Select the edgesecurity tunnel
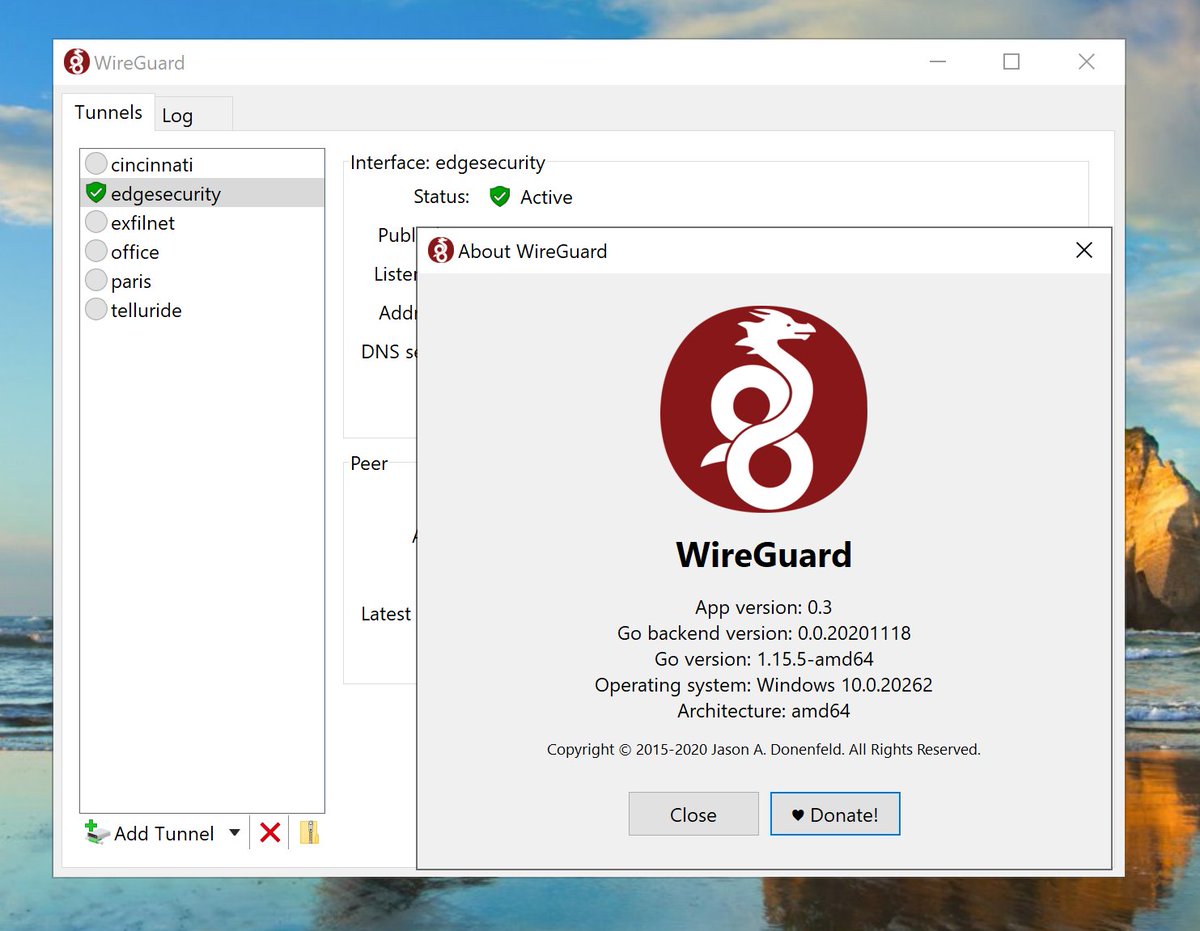 pos(202,193)
